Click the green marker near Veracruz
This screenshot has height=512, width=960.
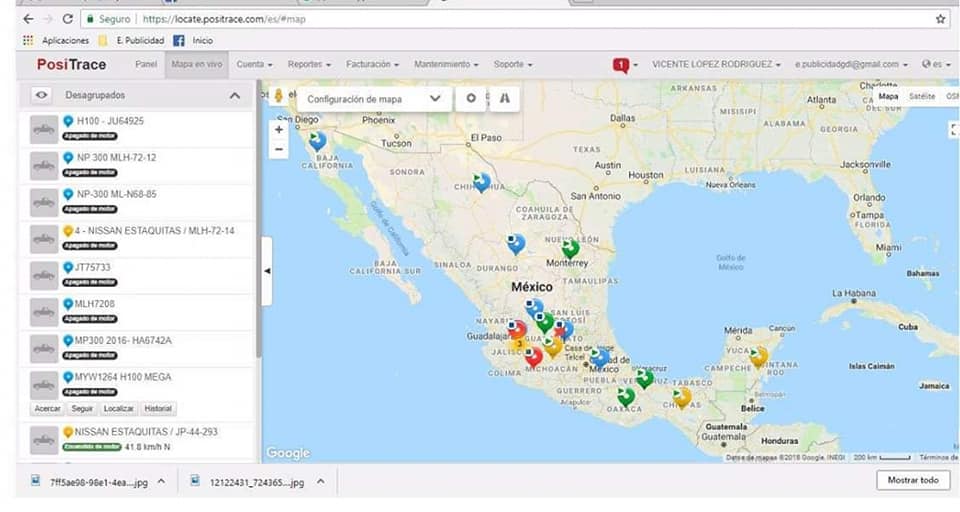click(x=644, y=378)
